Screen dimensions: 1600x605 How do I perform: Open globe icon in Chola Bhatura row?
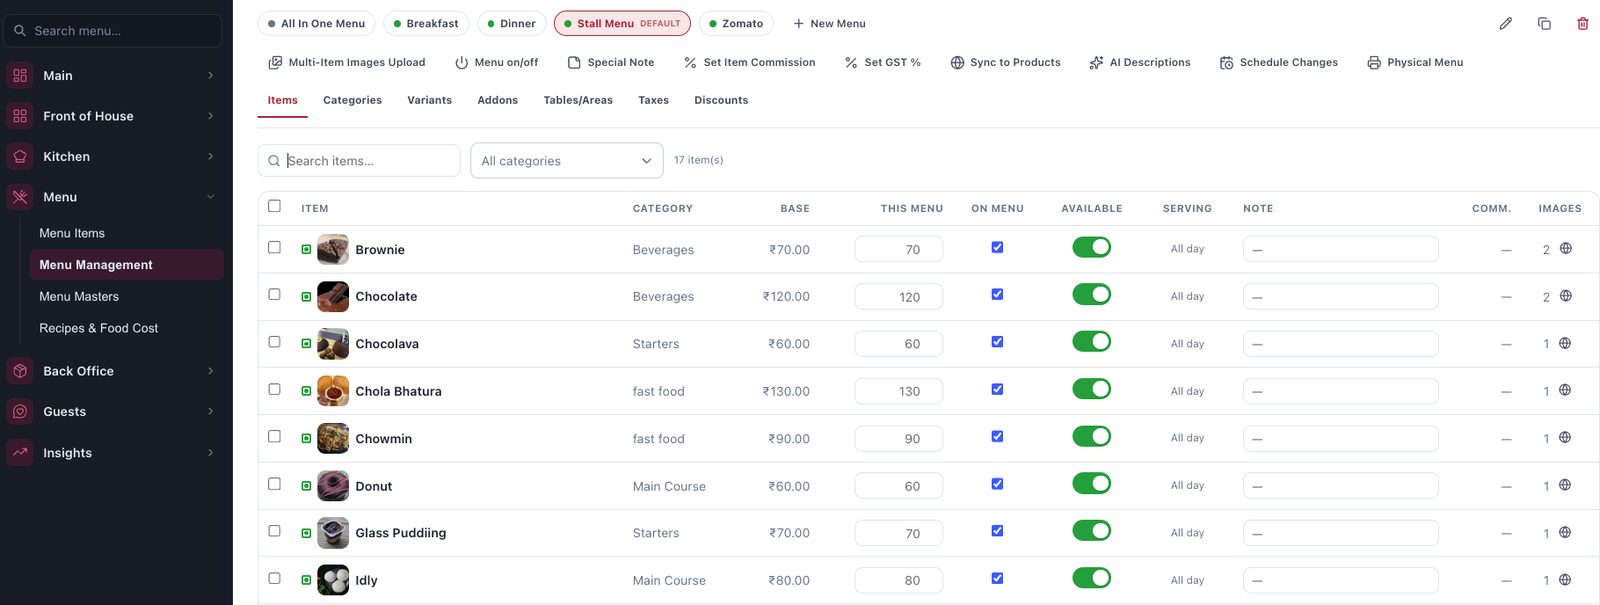click(x=1565, y=390)
